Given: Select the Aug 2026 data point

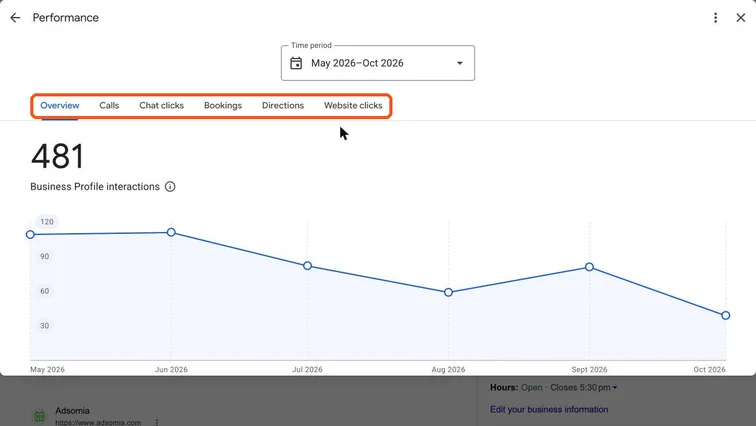Looking at the screenshot, I should pos(448,293).
